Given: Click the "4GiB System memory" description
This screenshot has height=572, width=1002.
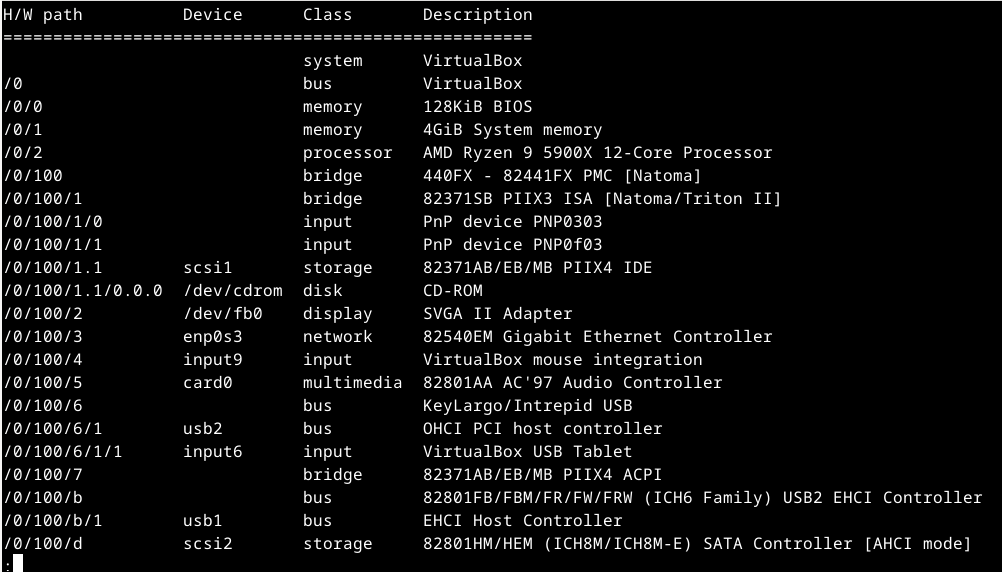Looking at the screenshot, I should point(512,130).
